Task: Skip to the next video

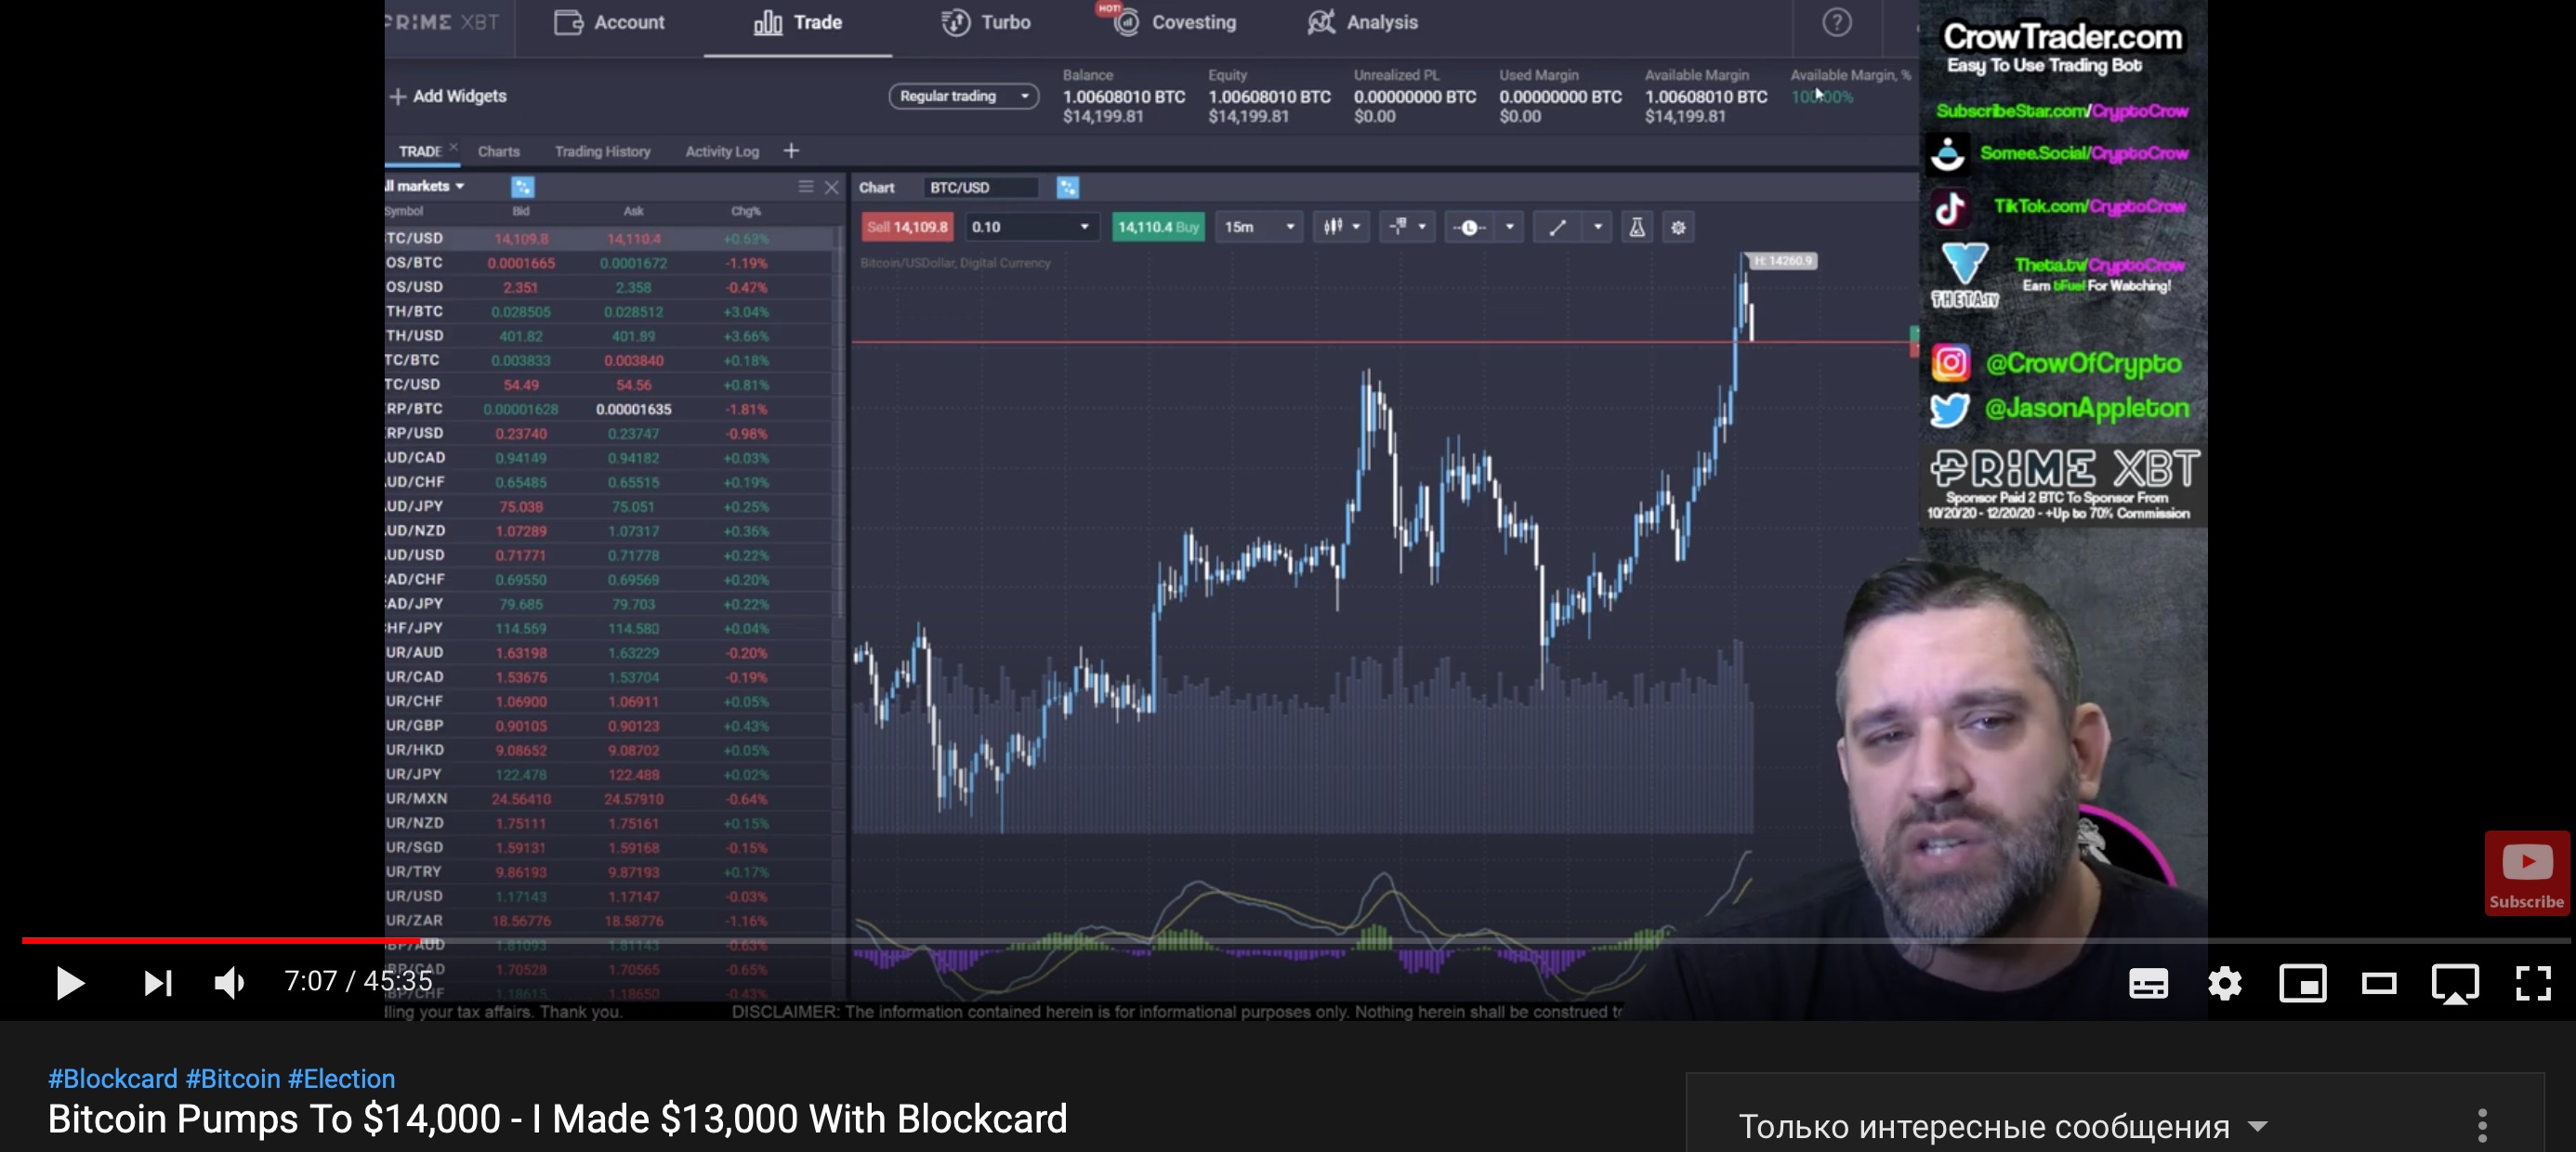Action: 158,983
